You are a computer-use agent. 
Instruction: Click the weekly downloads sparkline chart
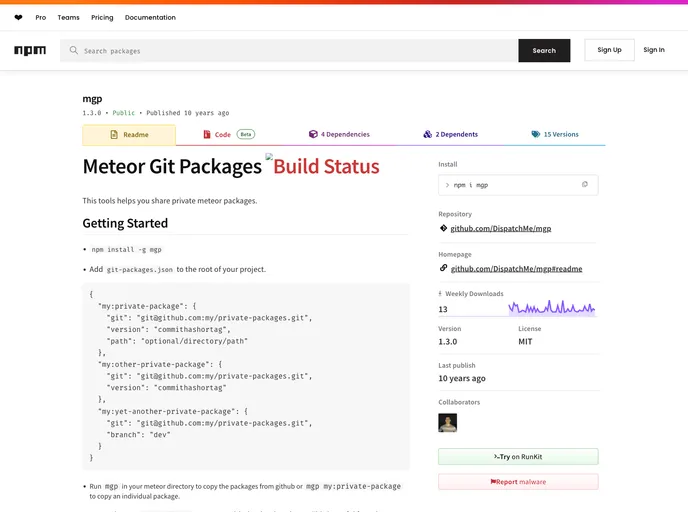(551, 308)
